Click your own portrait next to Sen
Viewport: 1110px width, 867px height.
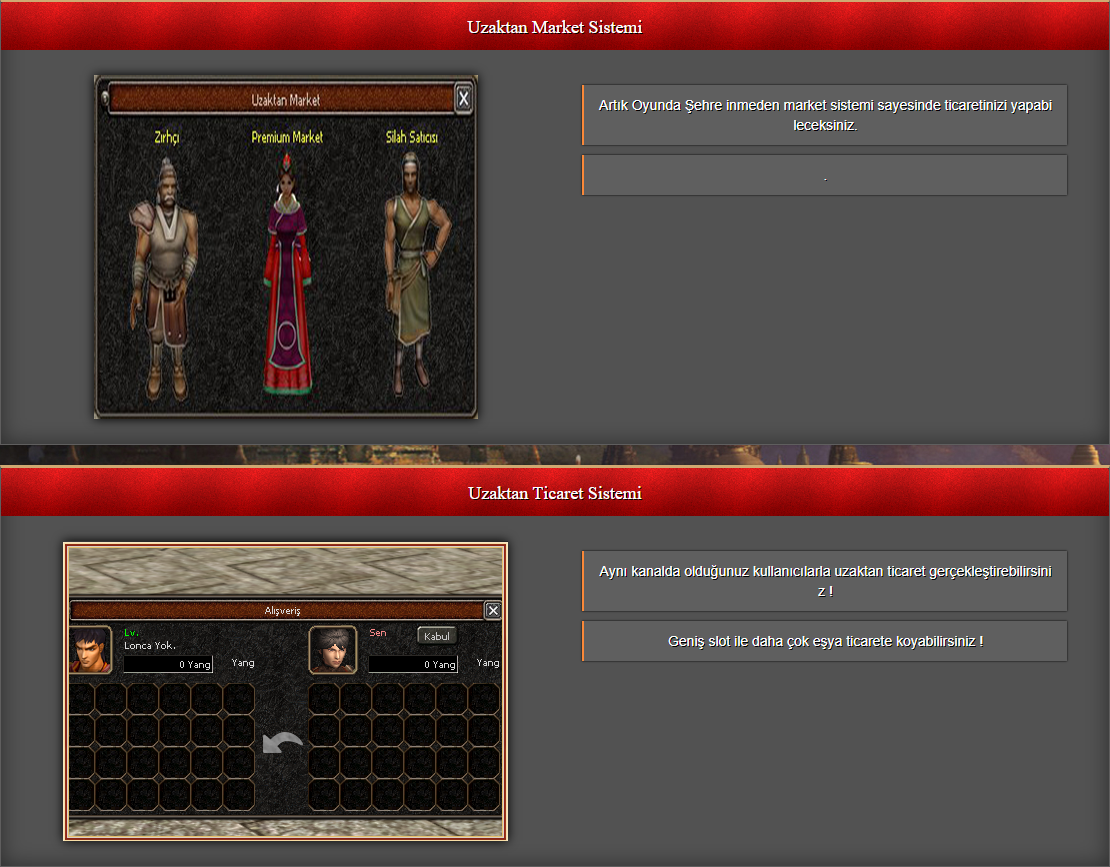tap(333, 650)
